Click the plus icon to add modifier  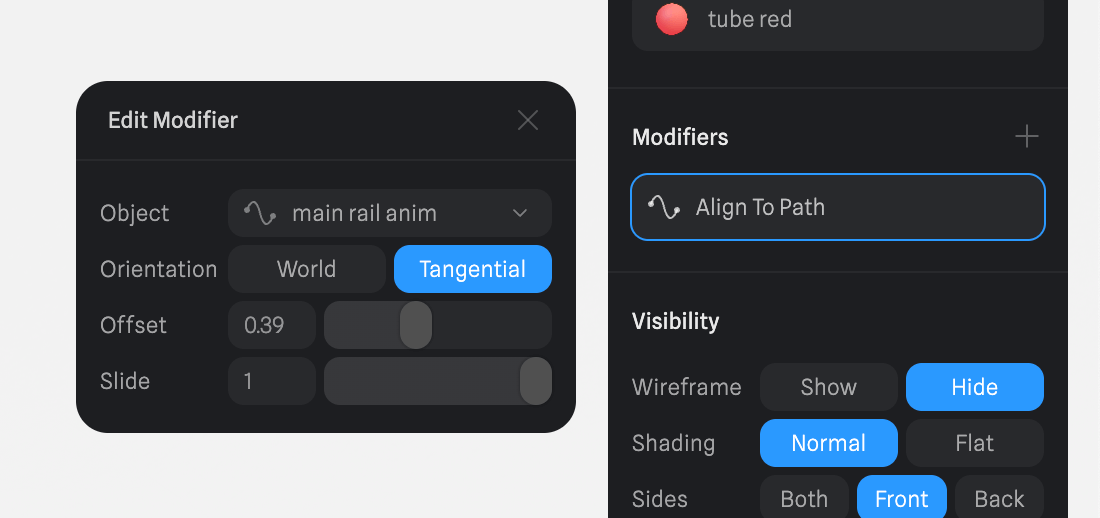coord(1027,137)
